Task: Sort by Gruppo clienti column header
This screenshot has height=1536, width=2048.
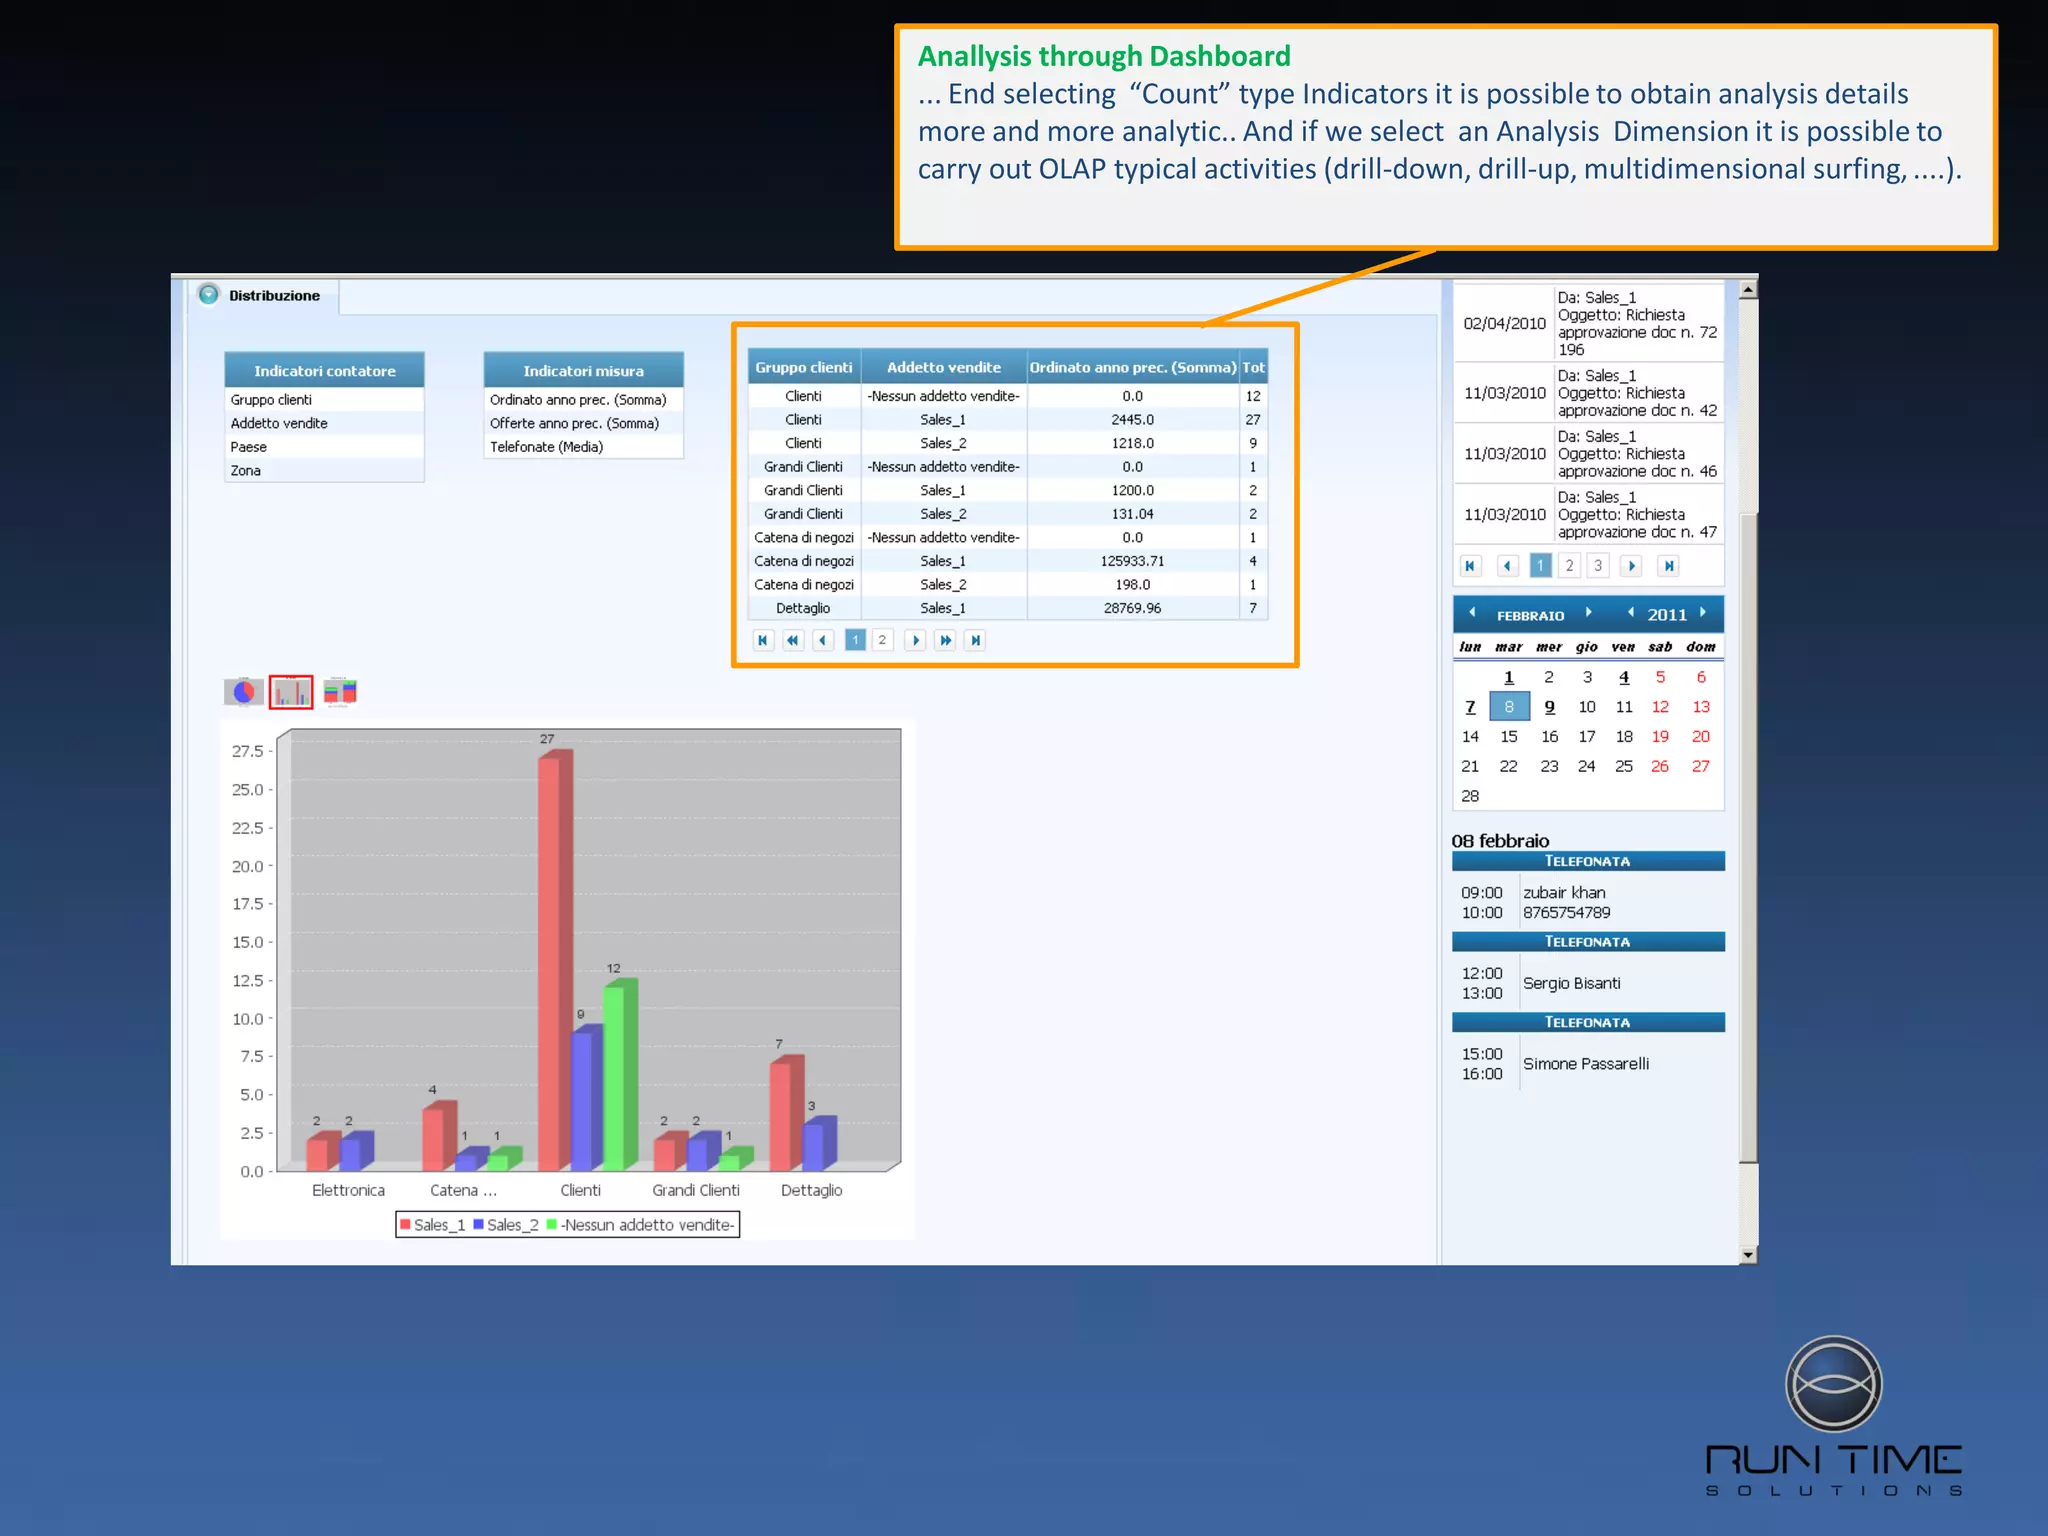Action: 804,367
